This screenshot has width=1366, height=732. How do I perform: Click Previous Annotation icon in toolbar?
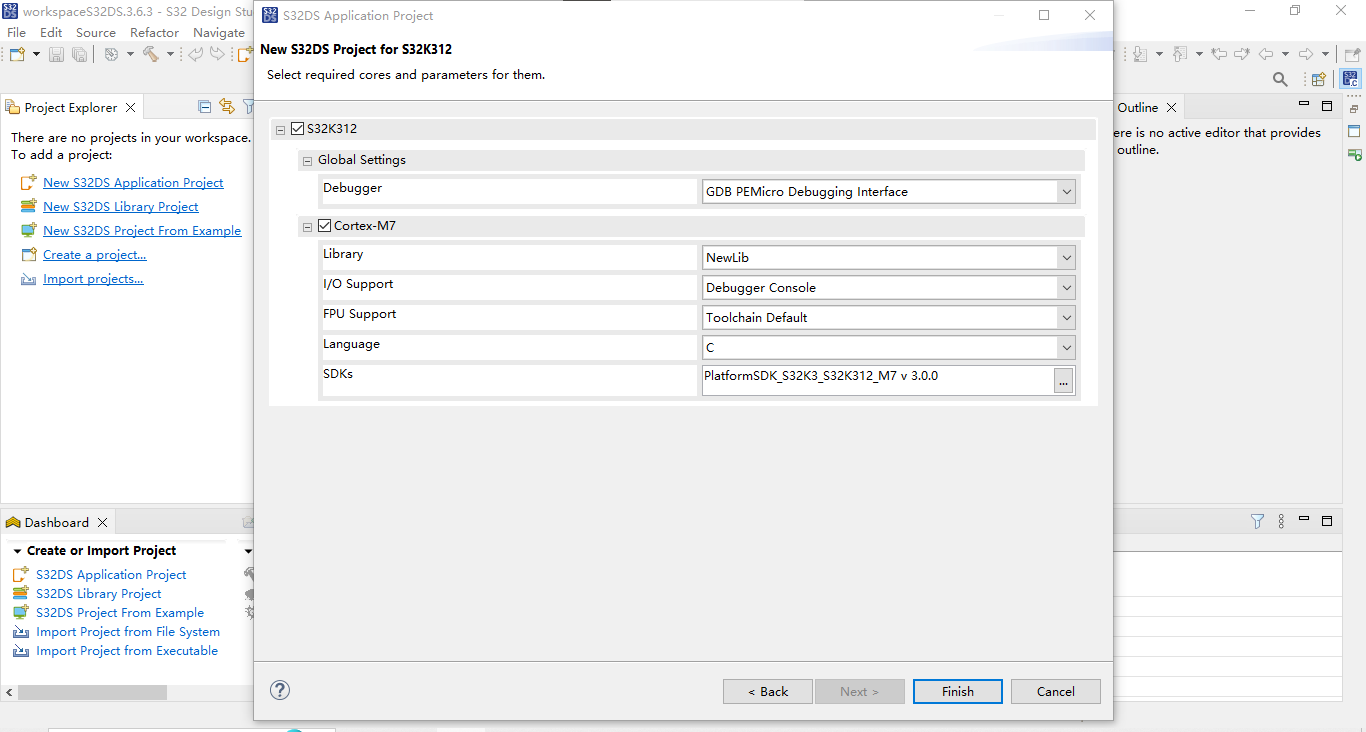pos(1179,54)
